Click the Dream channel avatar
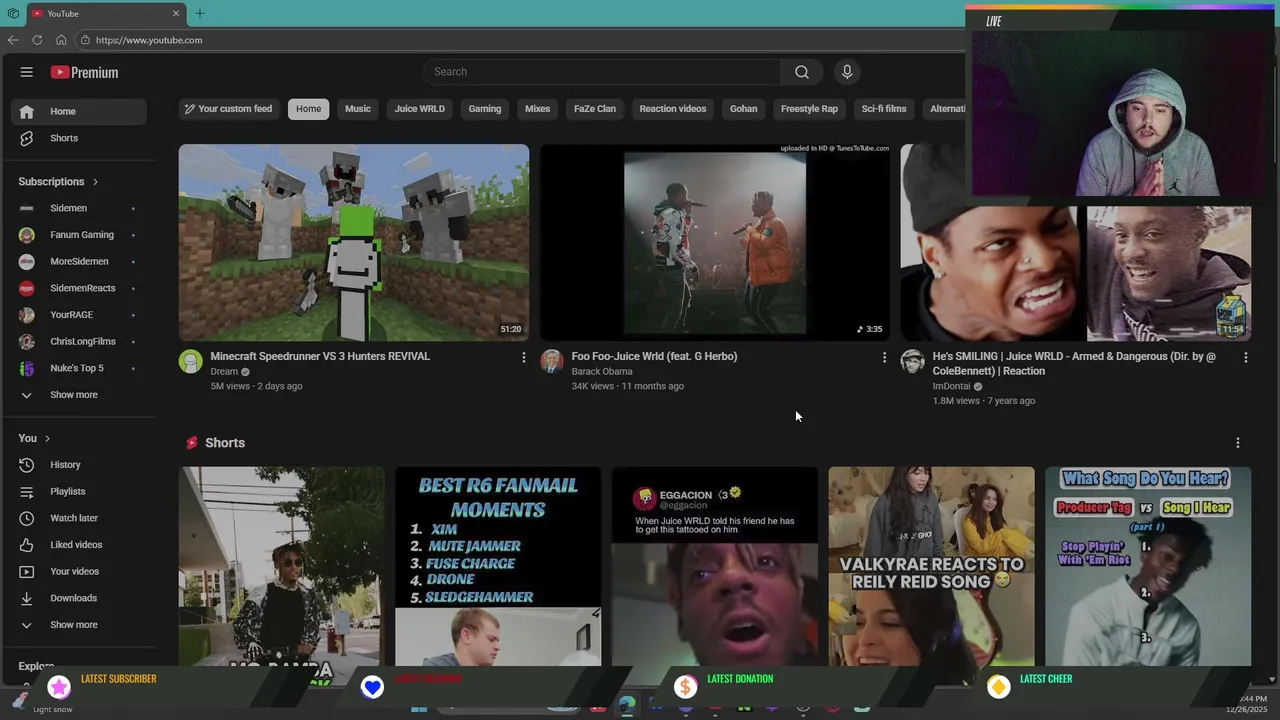Viewport: 1280px width, 720px height. coord(191,362)
